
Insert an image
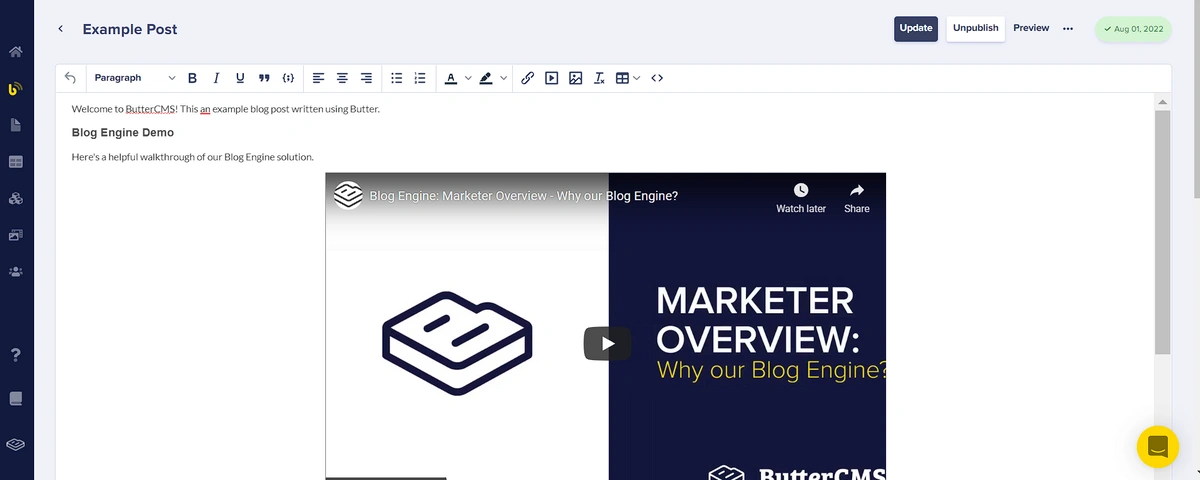point(575,78)
